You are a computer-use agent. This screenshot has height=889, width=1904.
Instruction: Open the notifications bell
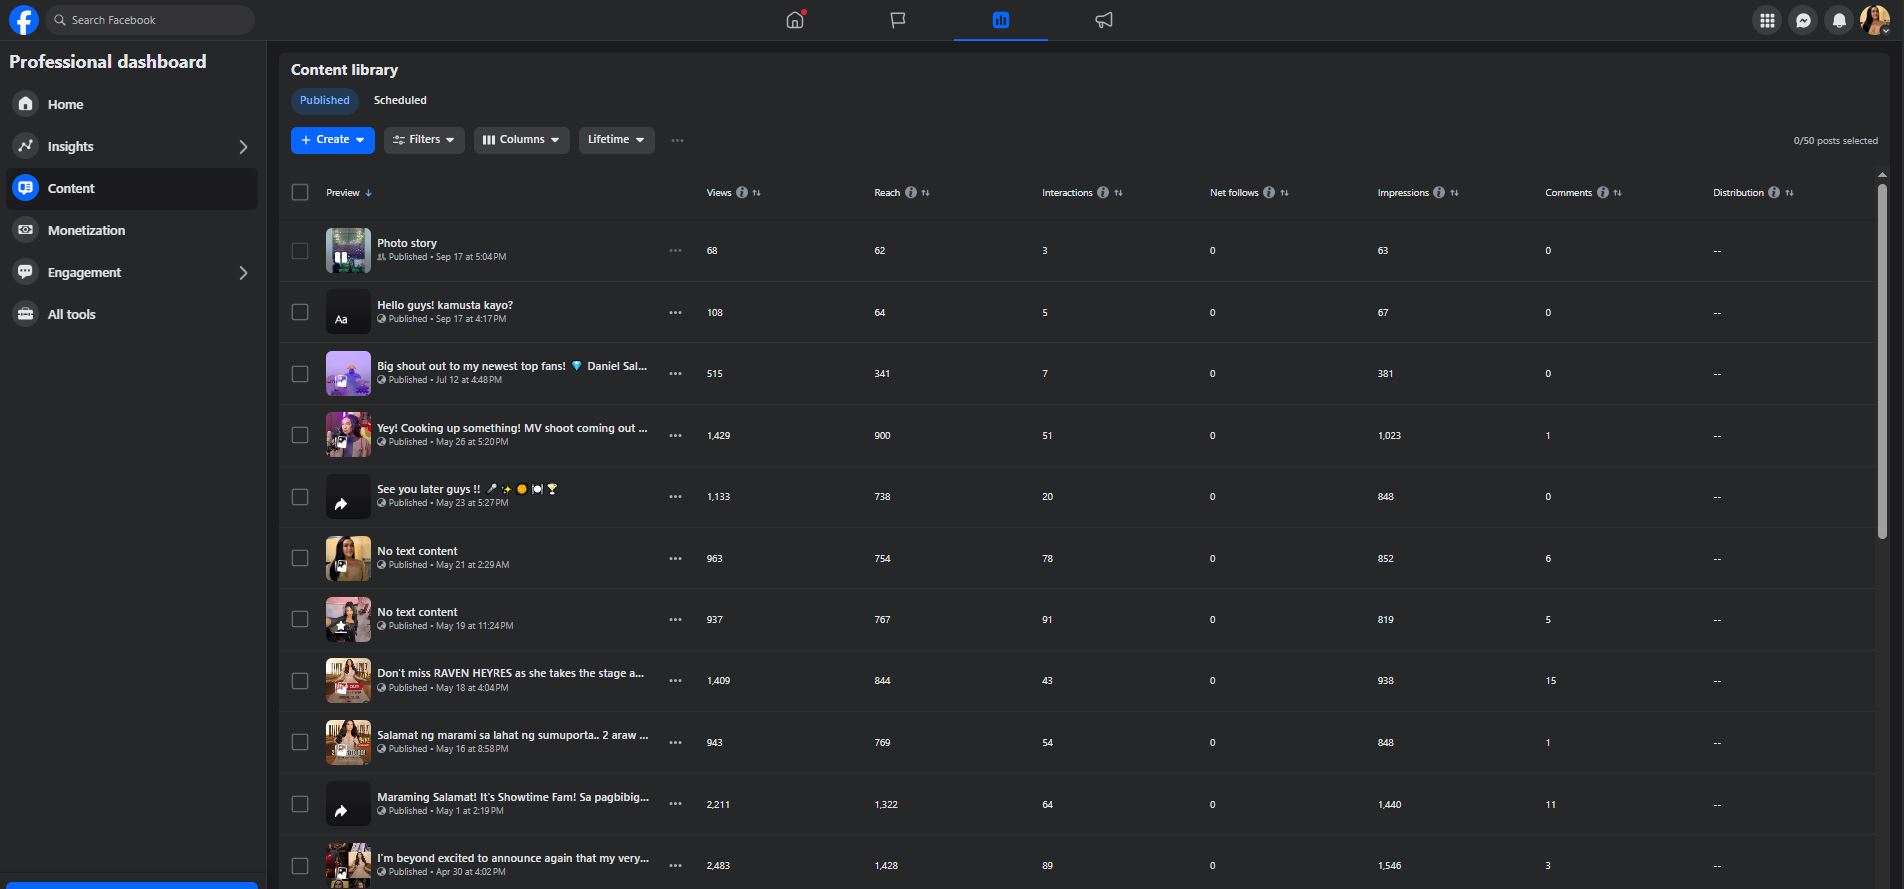click(1839, 20)
